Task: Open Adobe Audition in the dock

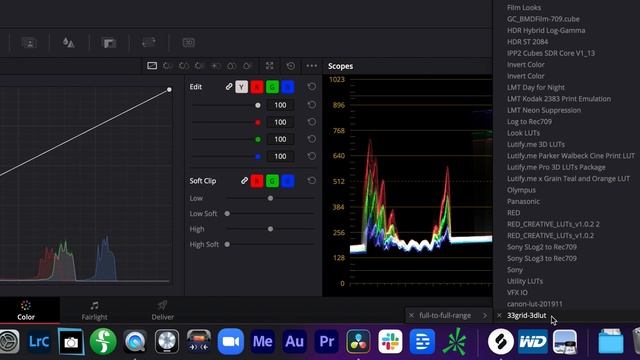Action: tap(294, 341)
